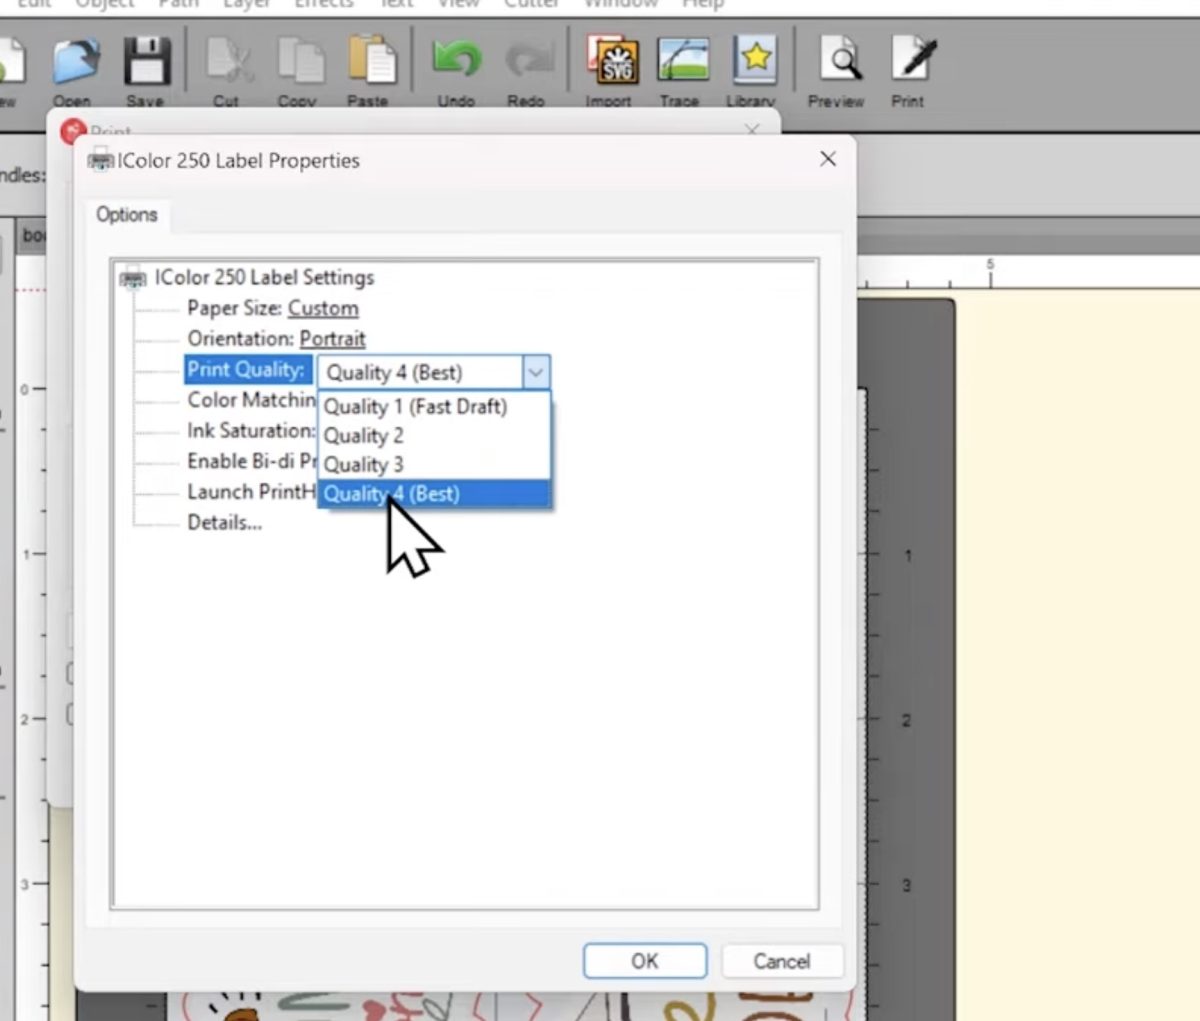Click the Open folder icon

point(75,62)
